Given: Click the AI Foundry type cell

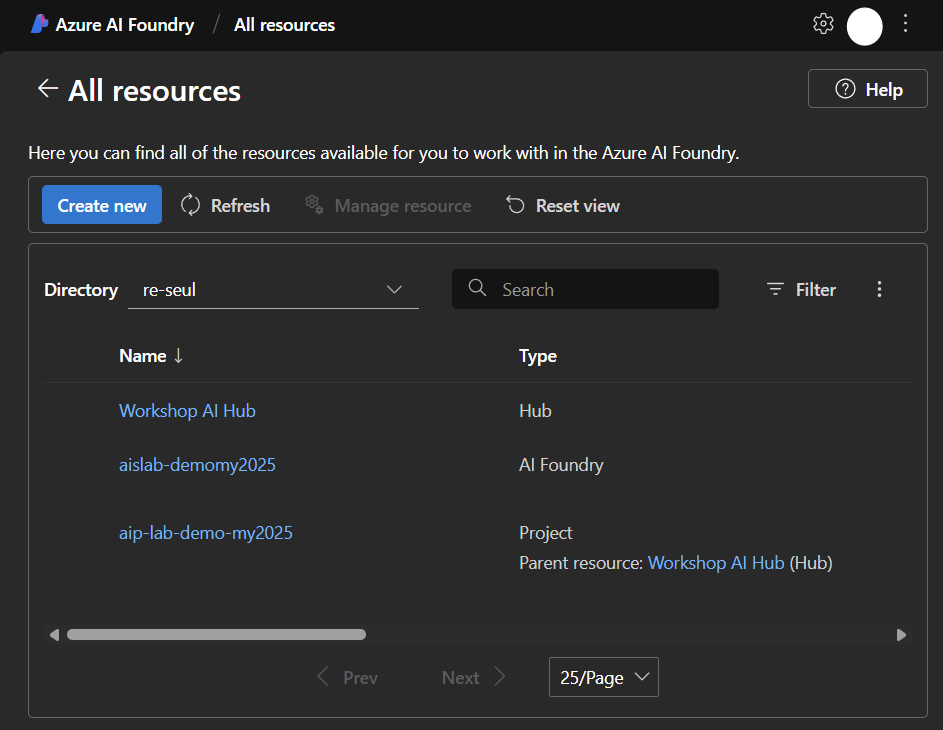Looking at the screenshot, I should pos(561,465).
